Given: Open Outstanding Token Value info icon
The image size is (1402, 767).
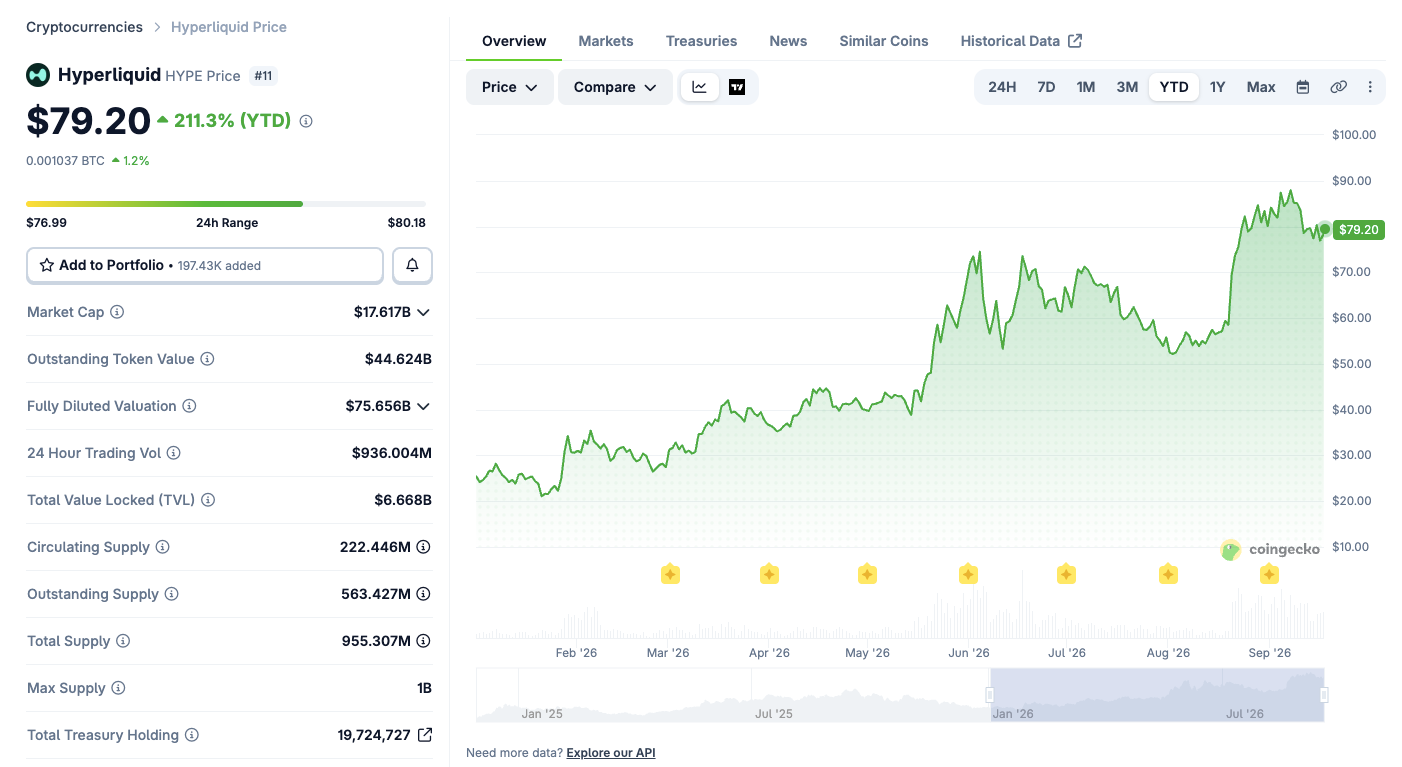Looking at the screenshot, I should point(207,359).
